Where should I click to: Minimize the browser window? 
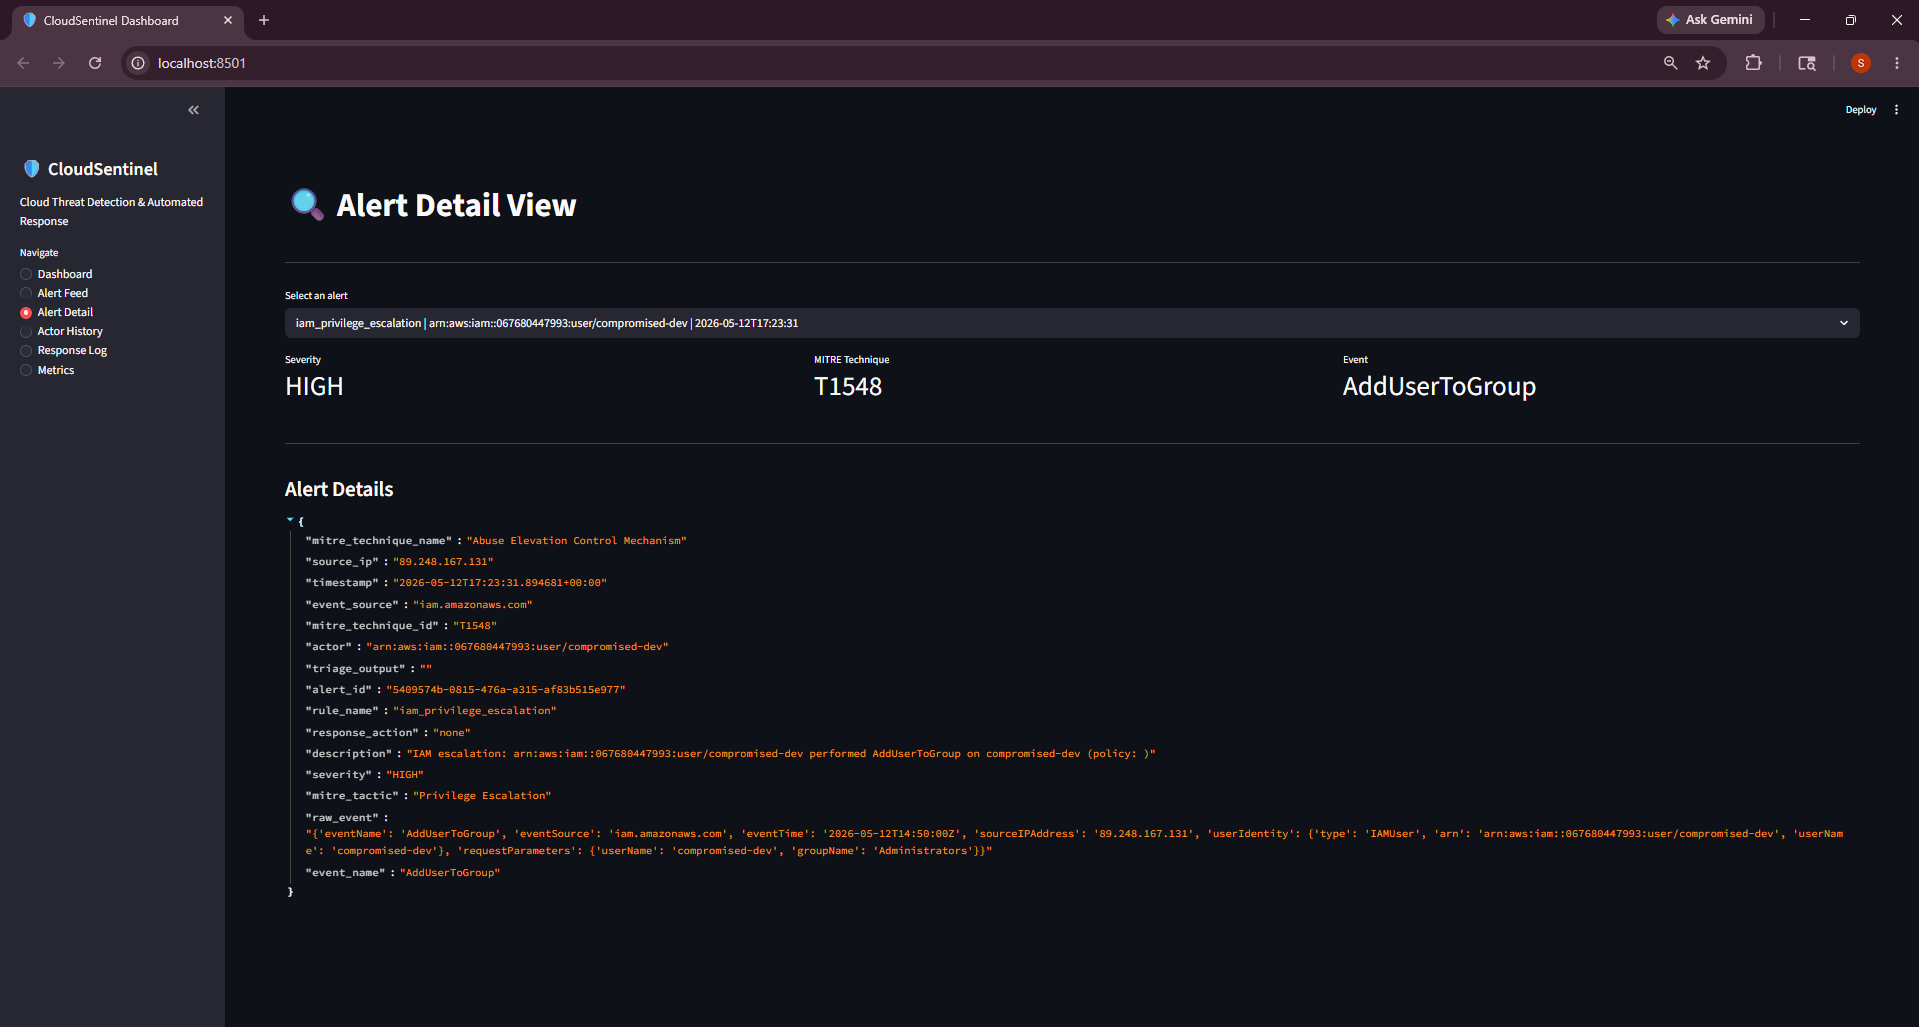pos(1805,20)
